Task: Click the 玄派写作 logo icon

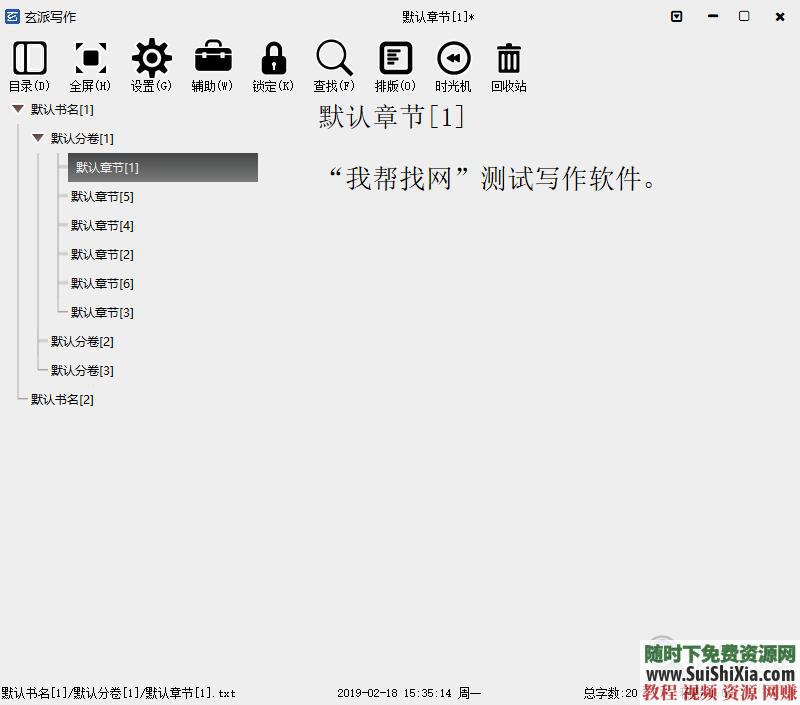Action: pyautogui.click(x=12, y=16)
